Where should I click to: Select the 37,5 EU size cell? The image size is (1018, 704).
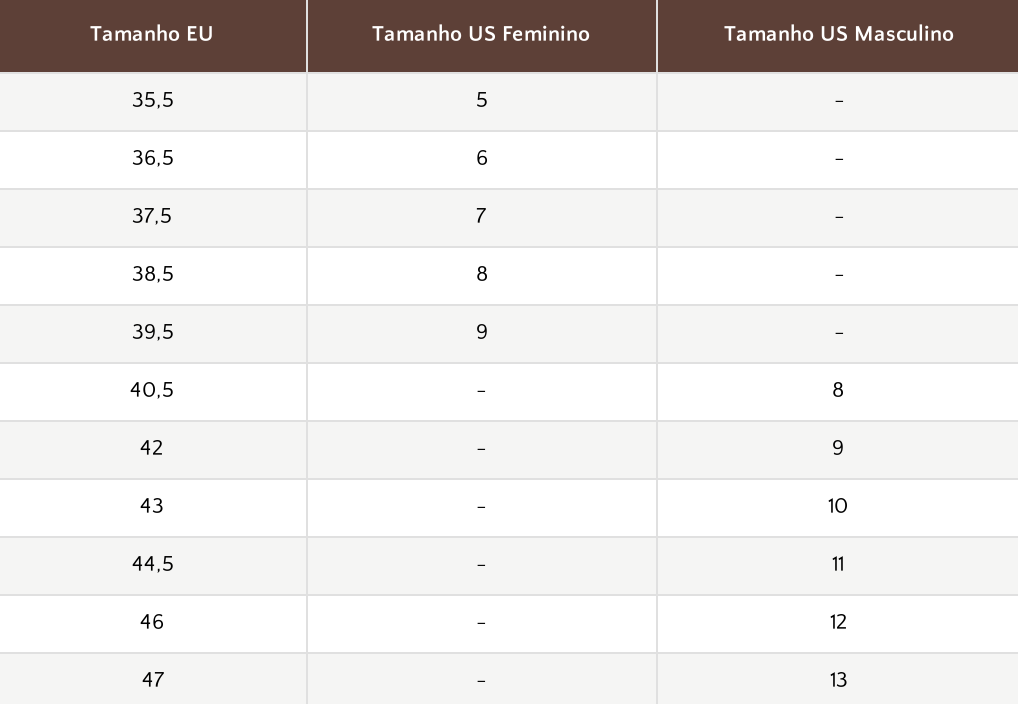[153, 218]
